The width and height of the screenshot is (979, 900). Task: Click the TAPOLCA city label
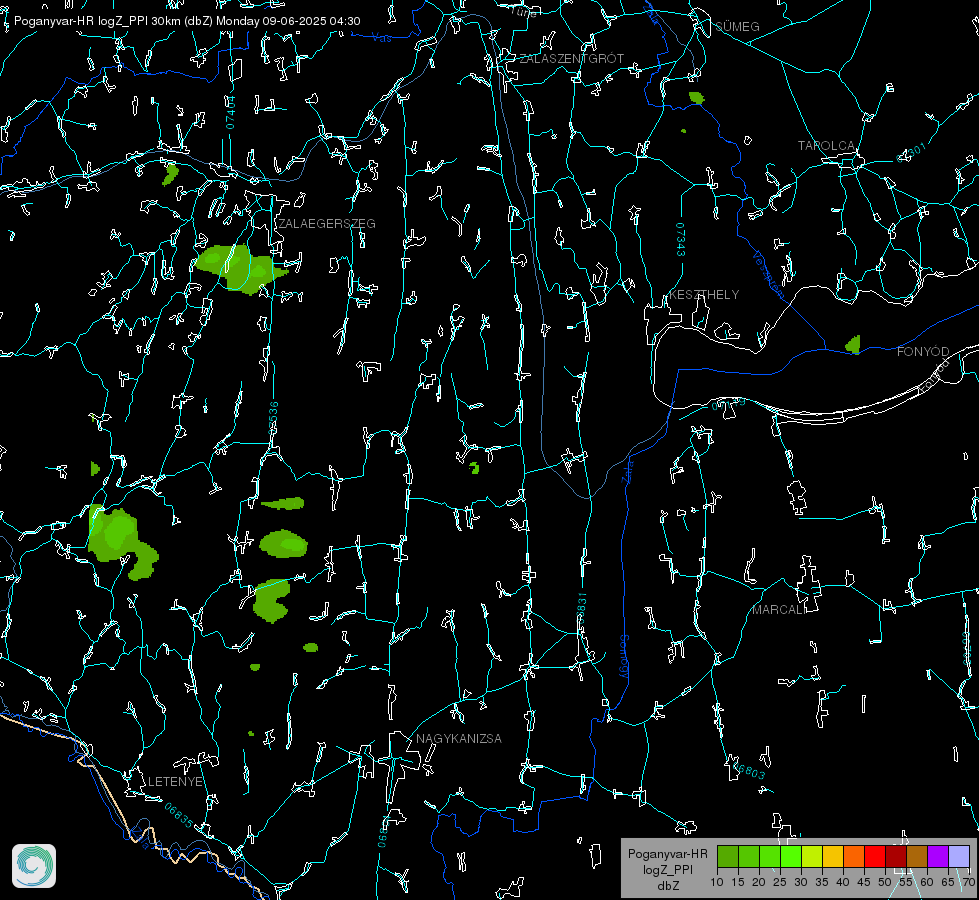point(826,146)
